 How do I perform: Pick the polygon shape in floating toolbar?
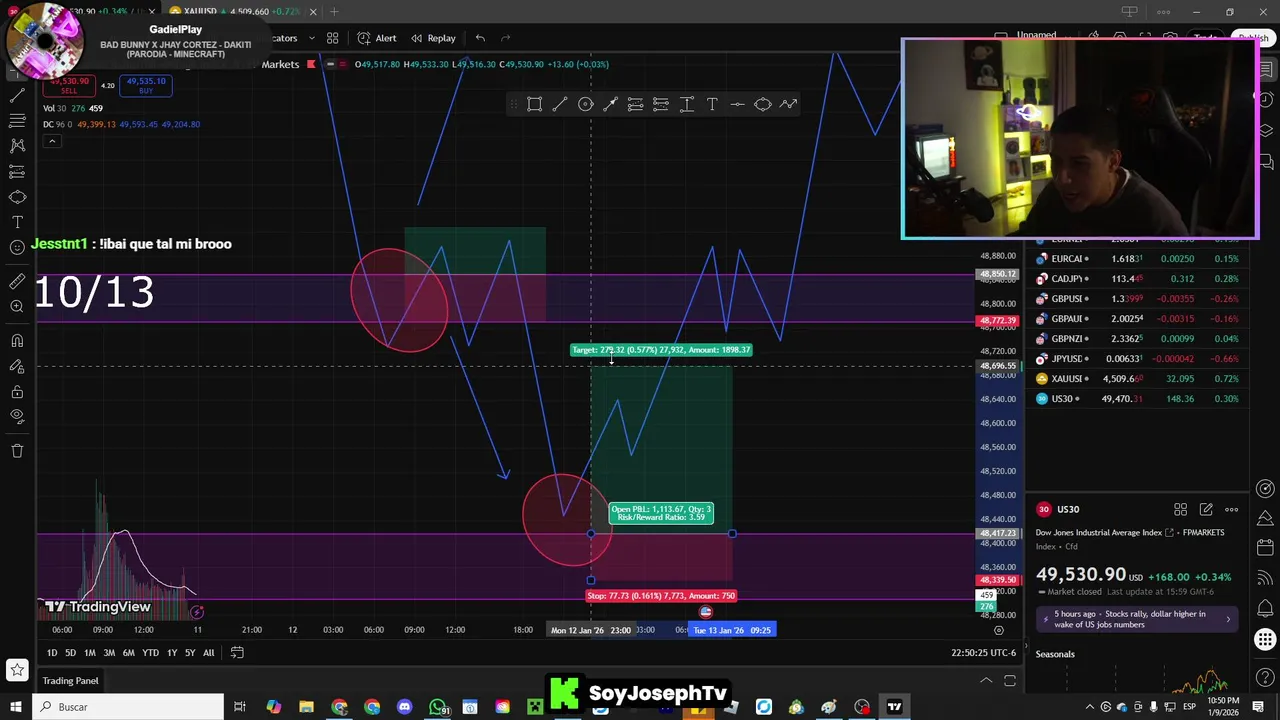pos(763,104)
